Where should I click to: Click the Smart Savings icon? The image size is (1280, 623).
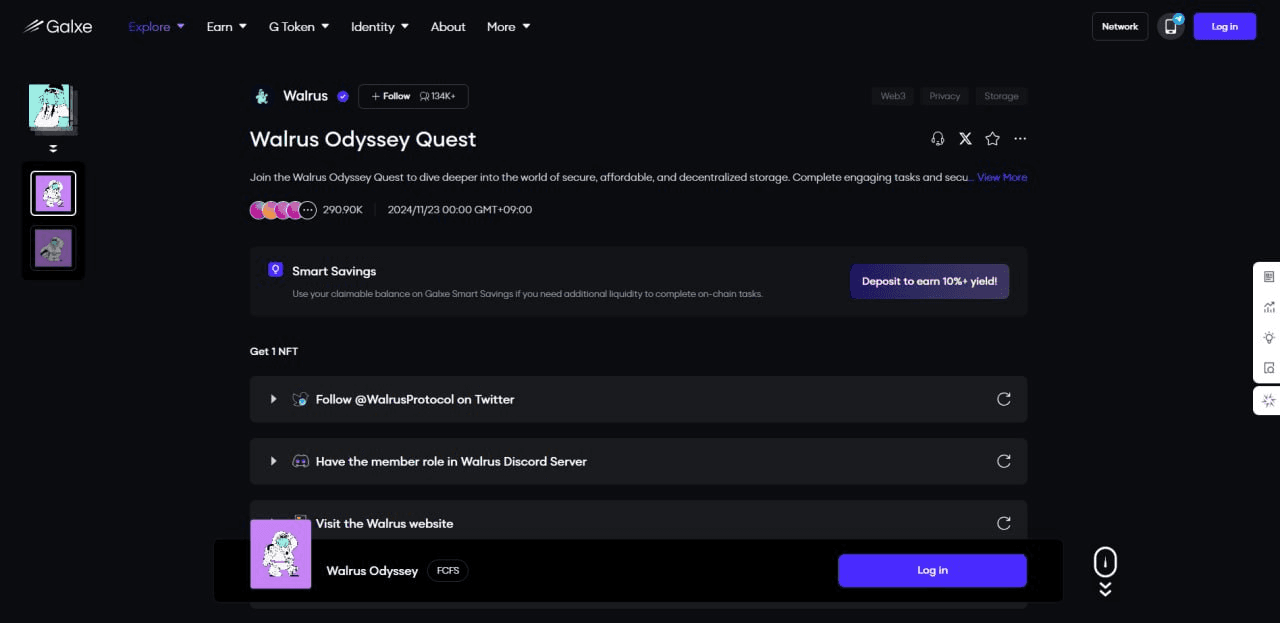coord(275,270)
